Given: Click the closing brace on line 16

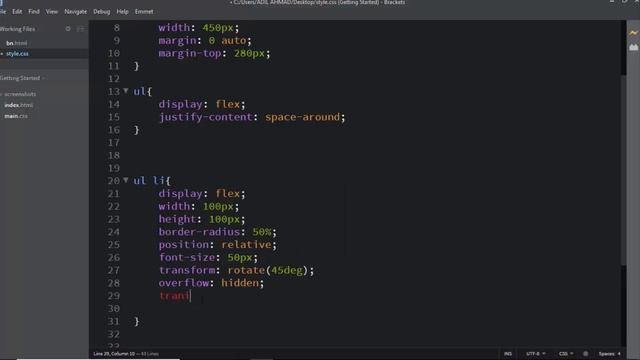Looking at the screenshot, I should [x=137, y=130].
